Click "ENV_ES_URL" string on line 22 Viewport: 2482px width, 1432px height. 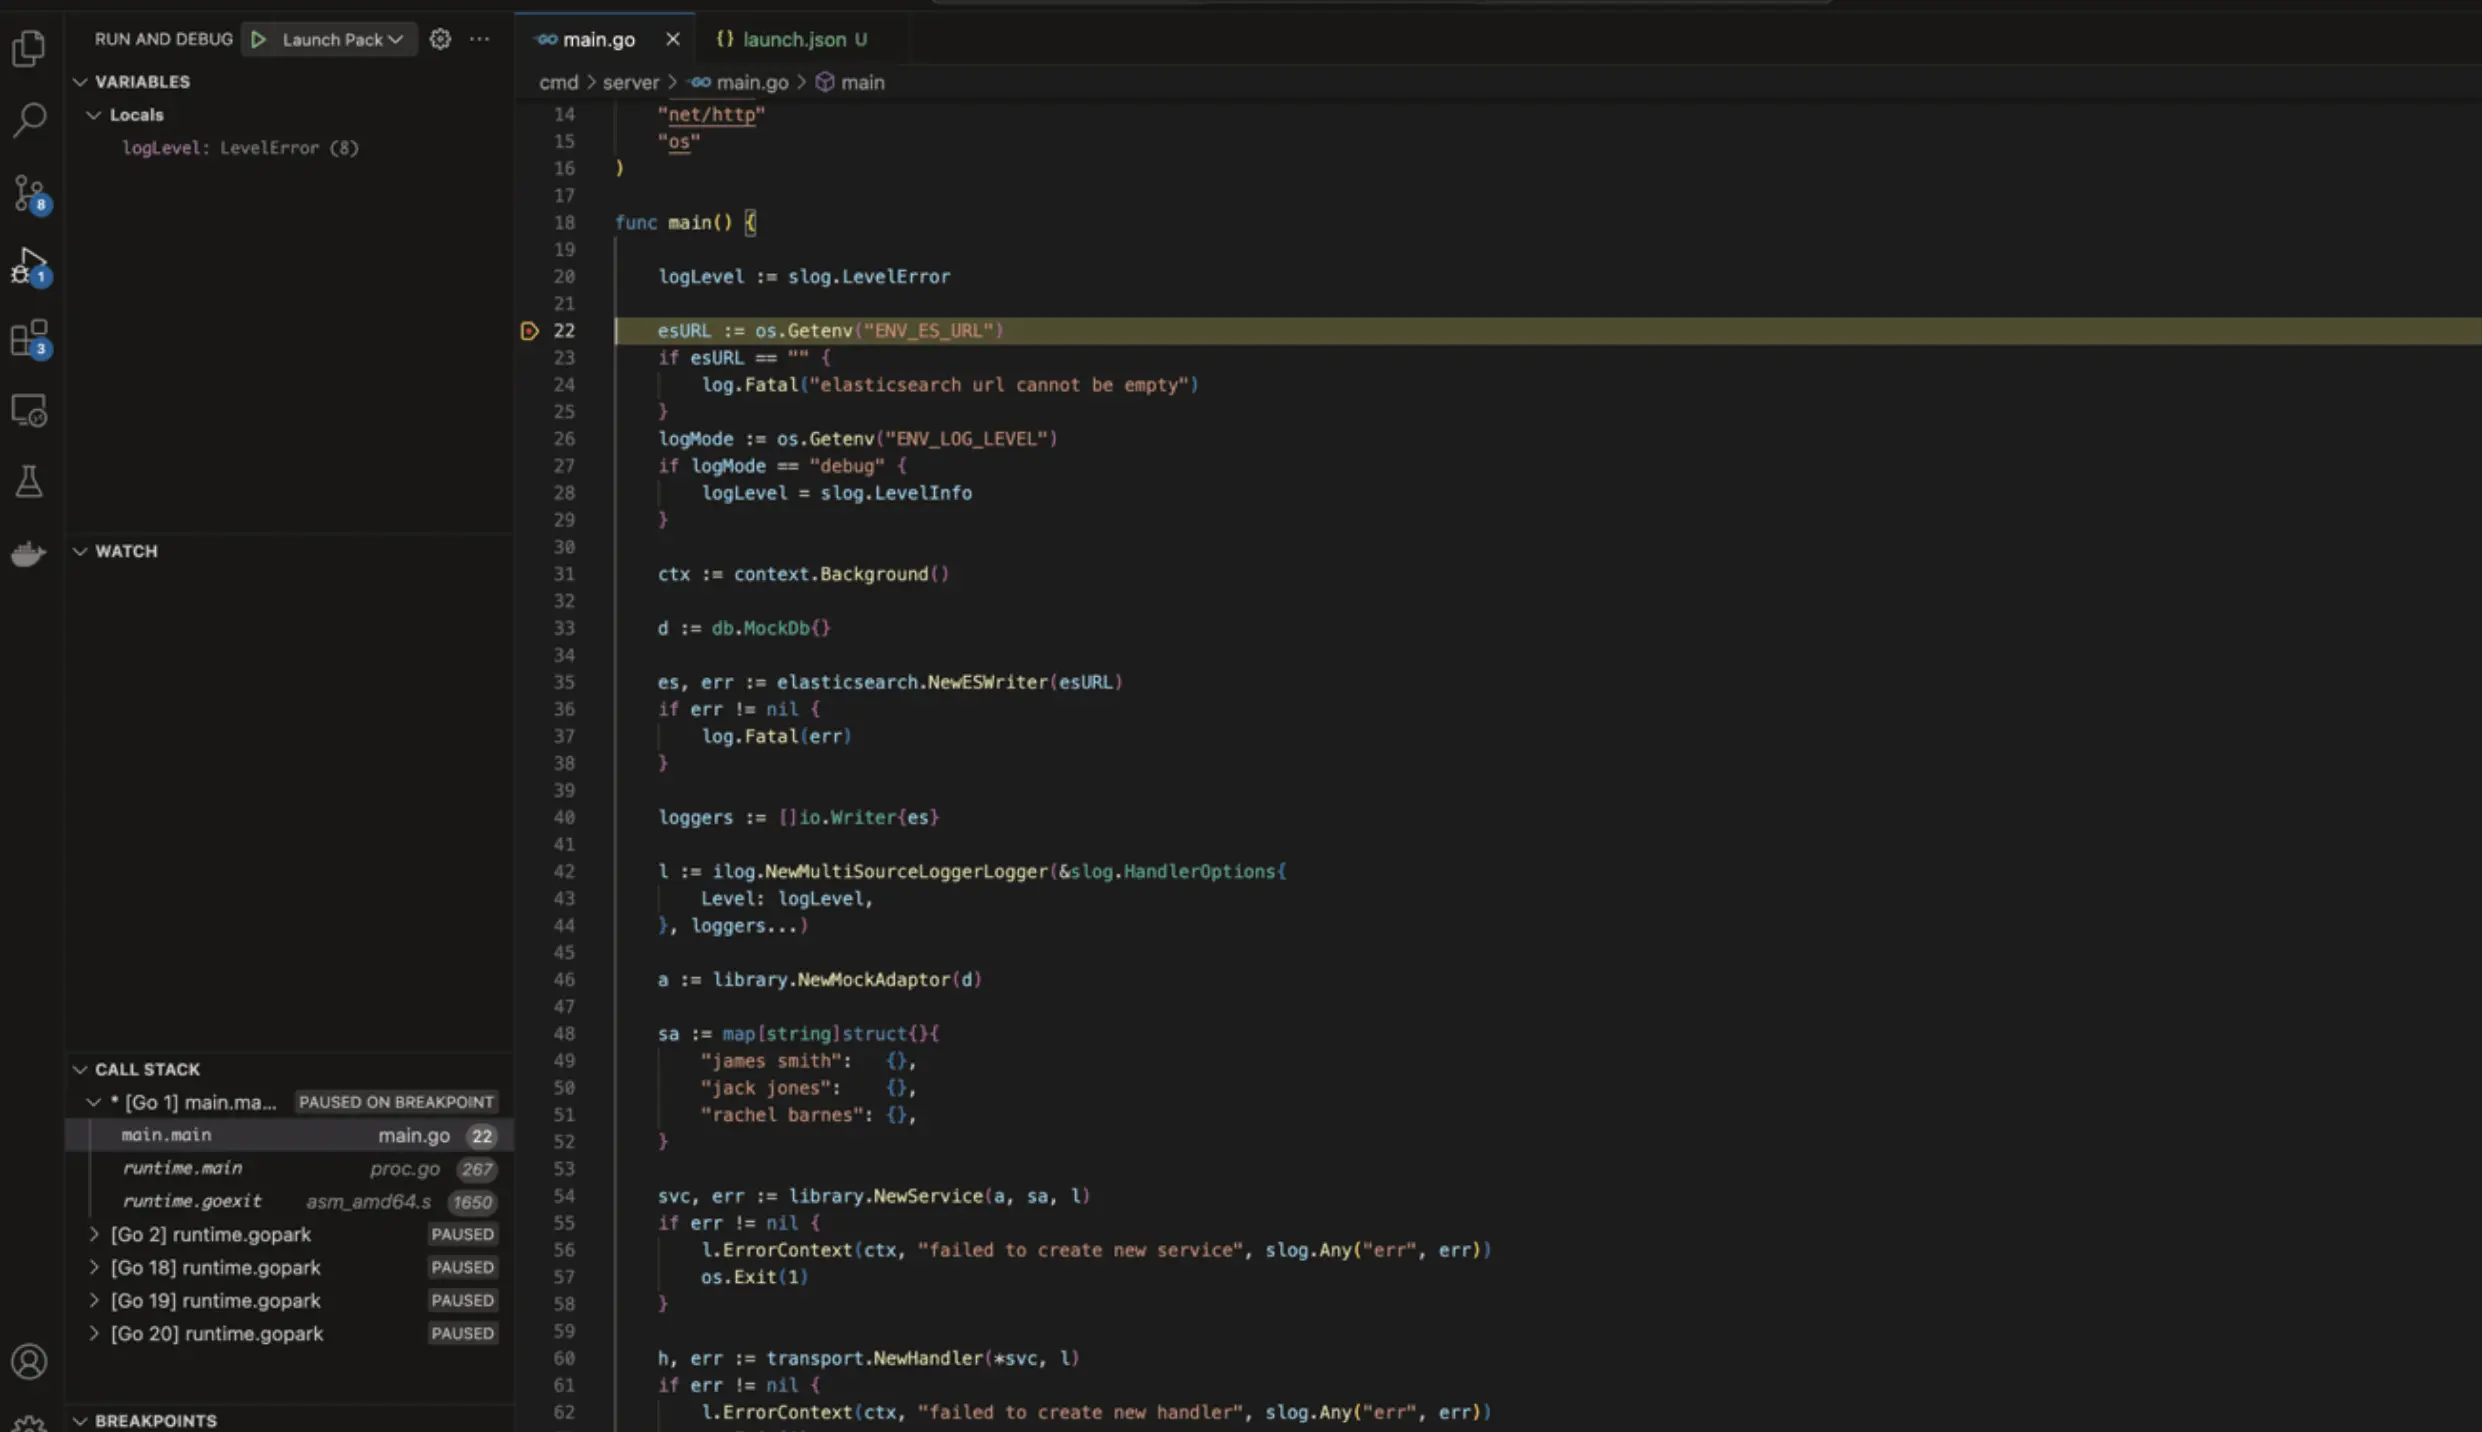pyautogui.click(x=928, y=331)
